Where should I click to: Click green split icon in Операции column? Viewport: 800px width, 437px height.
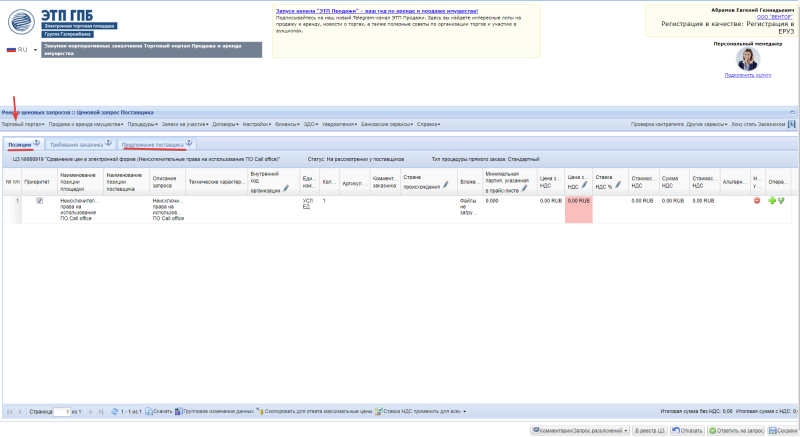click(x=781, y=201)
